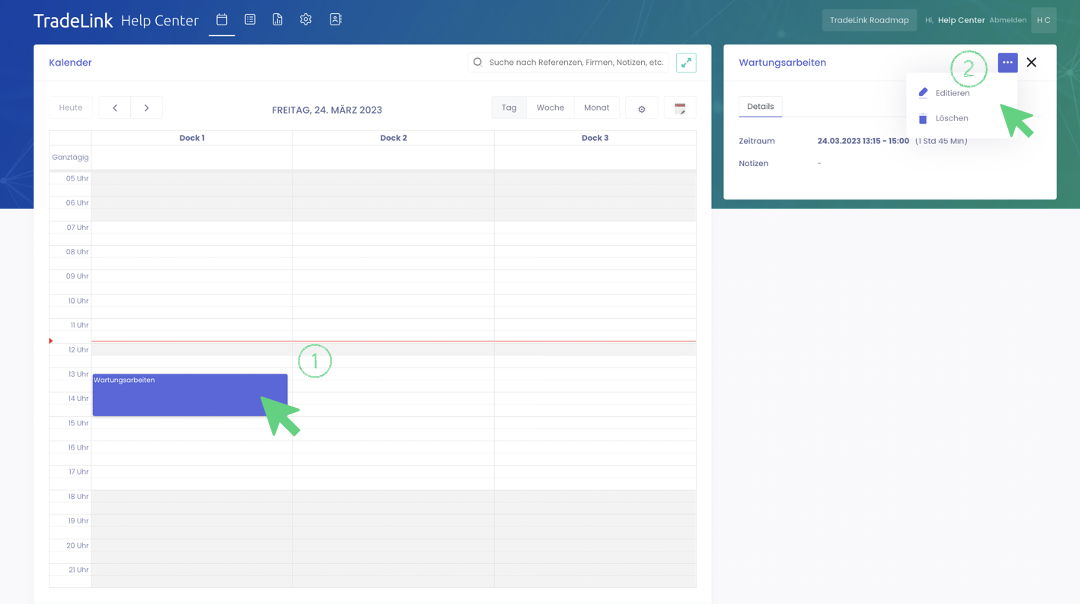Click the Abmelden logout link
The image size is (1080, 604).
point(1007,20)
